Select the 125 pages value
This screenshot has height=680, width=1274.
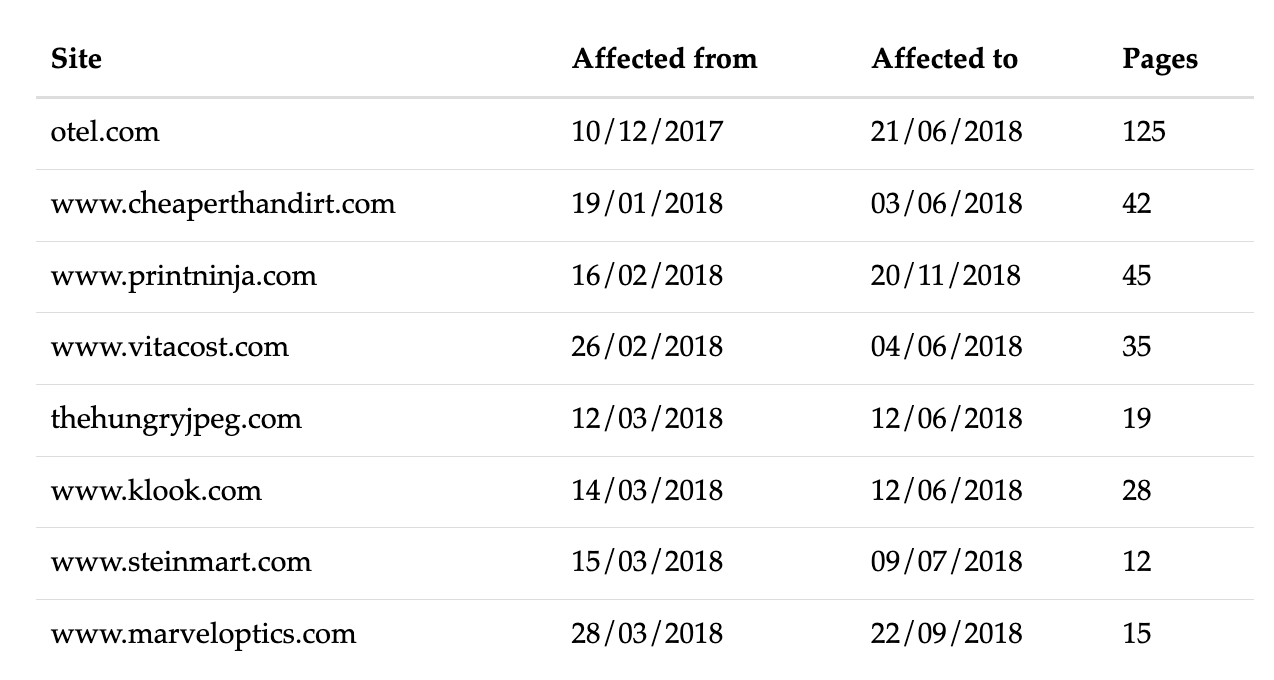(x=1143, y=132)
